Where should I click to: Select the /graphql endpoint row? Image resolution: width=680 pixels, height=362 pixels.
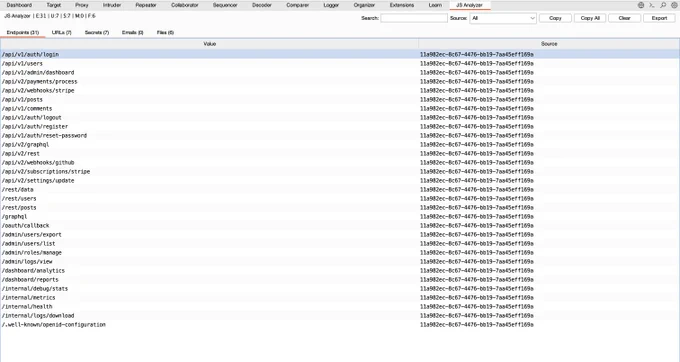(340, 217)
